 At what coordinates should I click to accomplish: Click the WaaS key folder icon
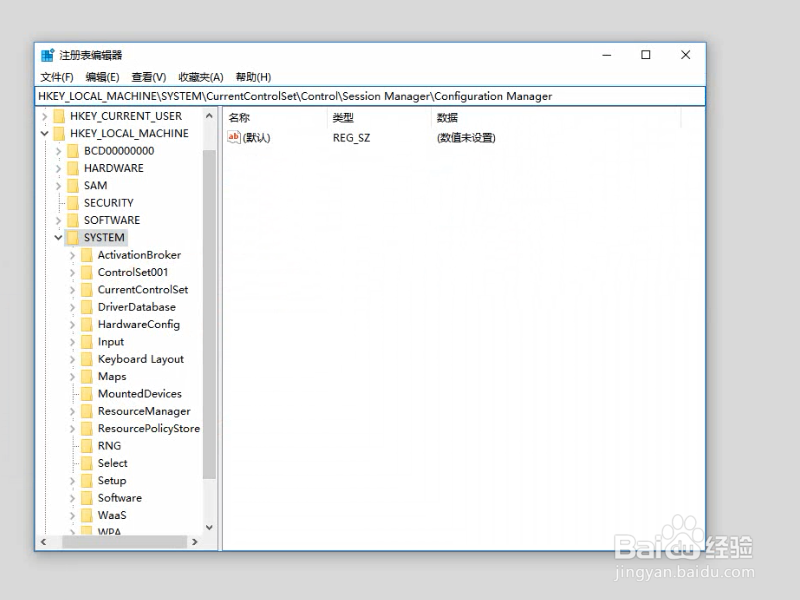coord(87,515)
